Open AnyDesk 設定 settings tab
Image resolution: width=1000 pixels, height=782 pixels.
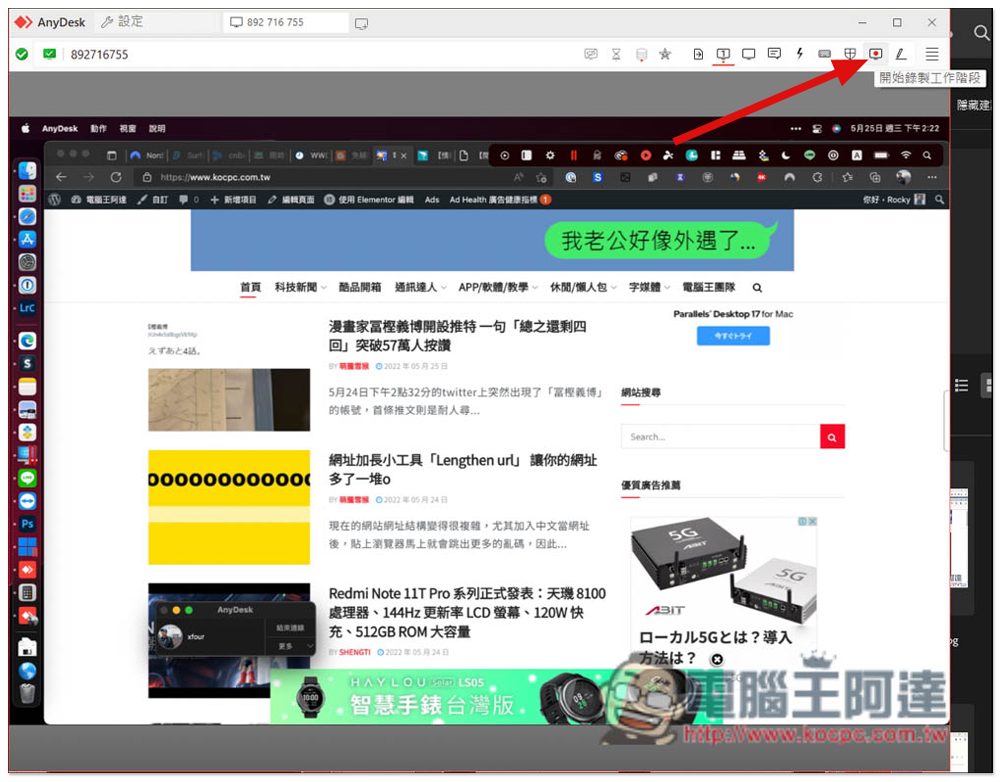[x=156, y=22]
